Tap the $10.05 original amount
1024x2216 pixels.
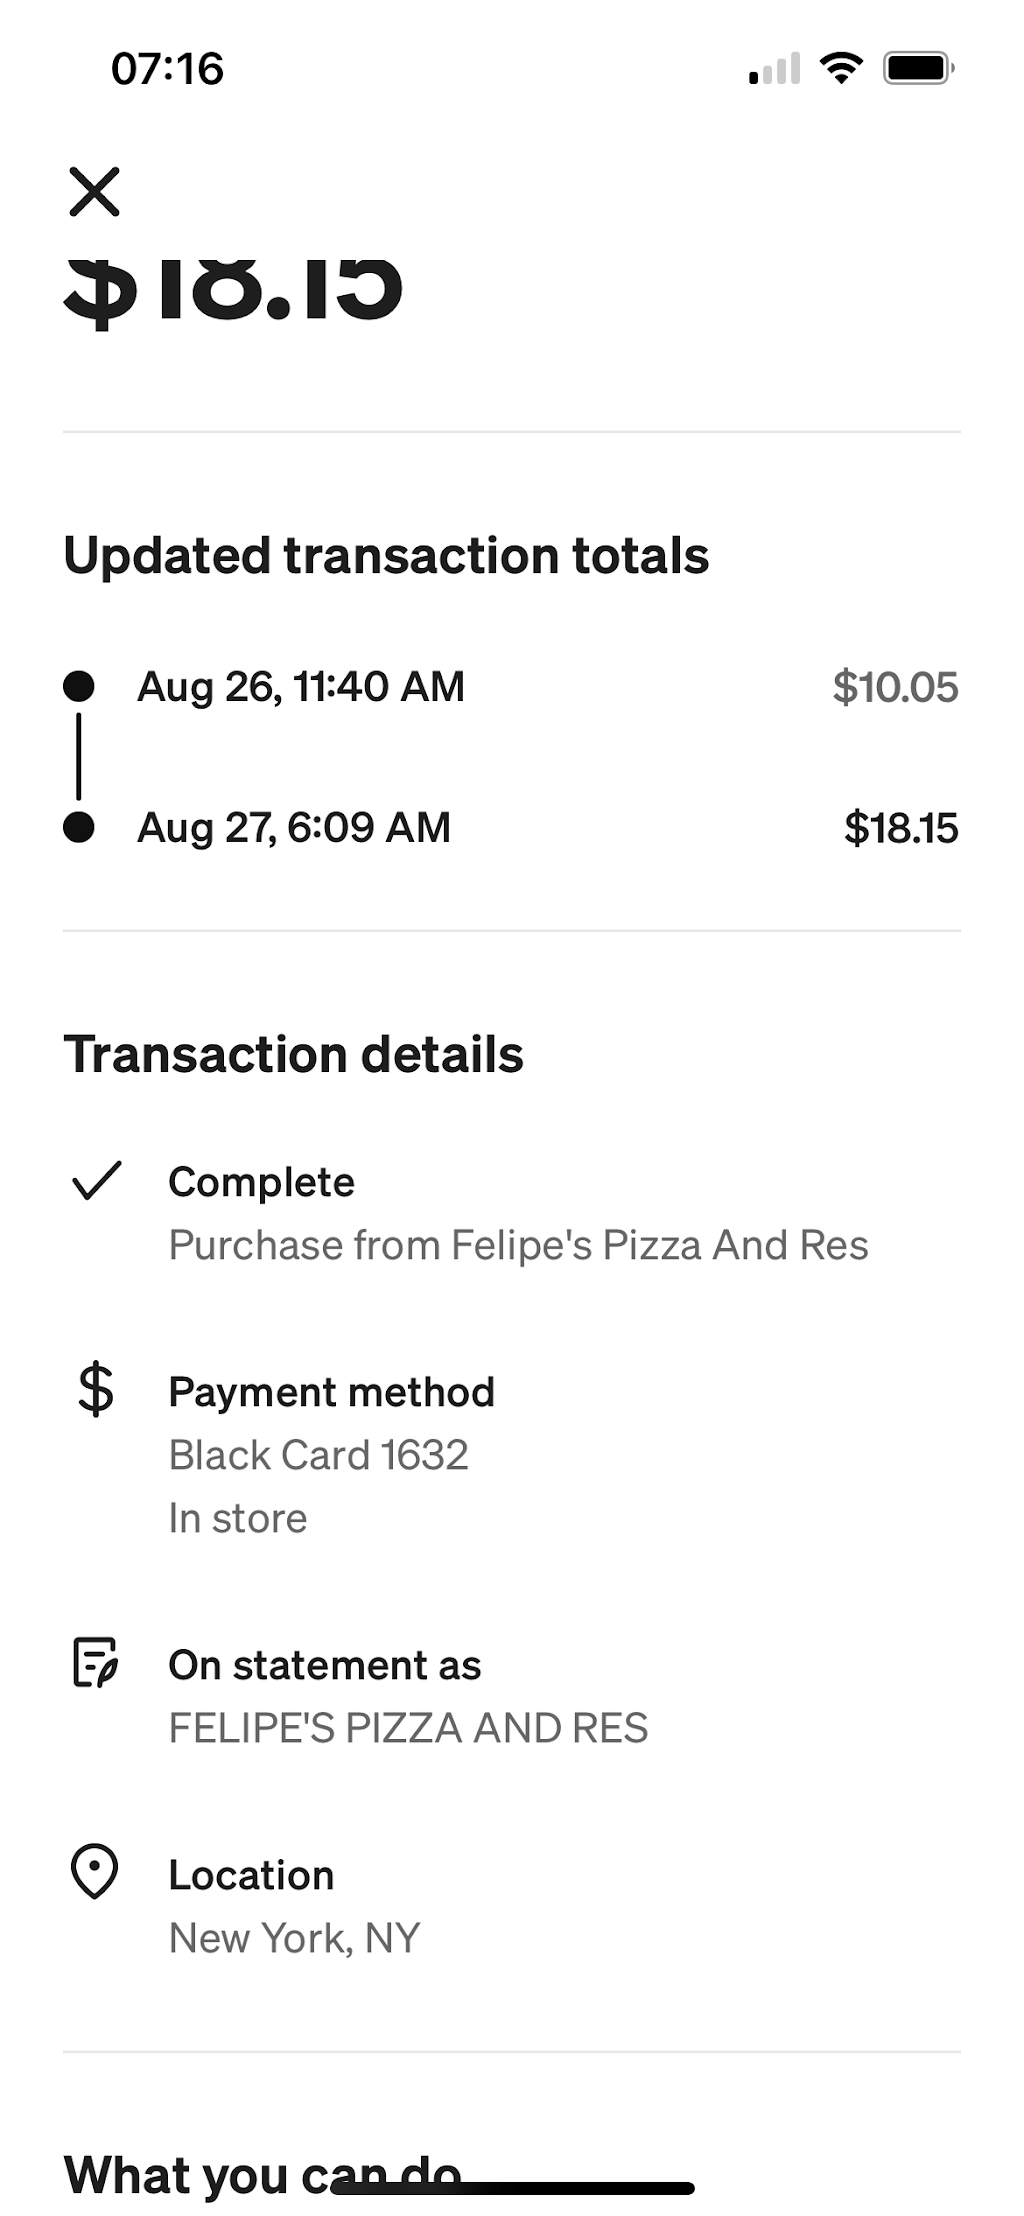tap(896, 688)
